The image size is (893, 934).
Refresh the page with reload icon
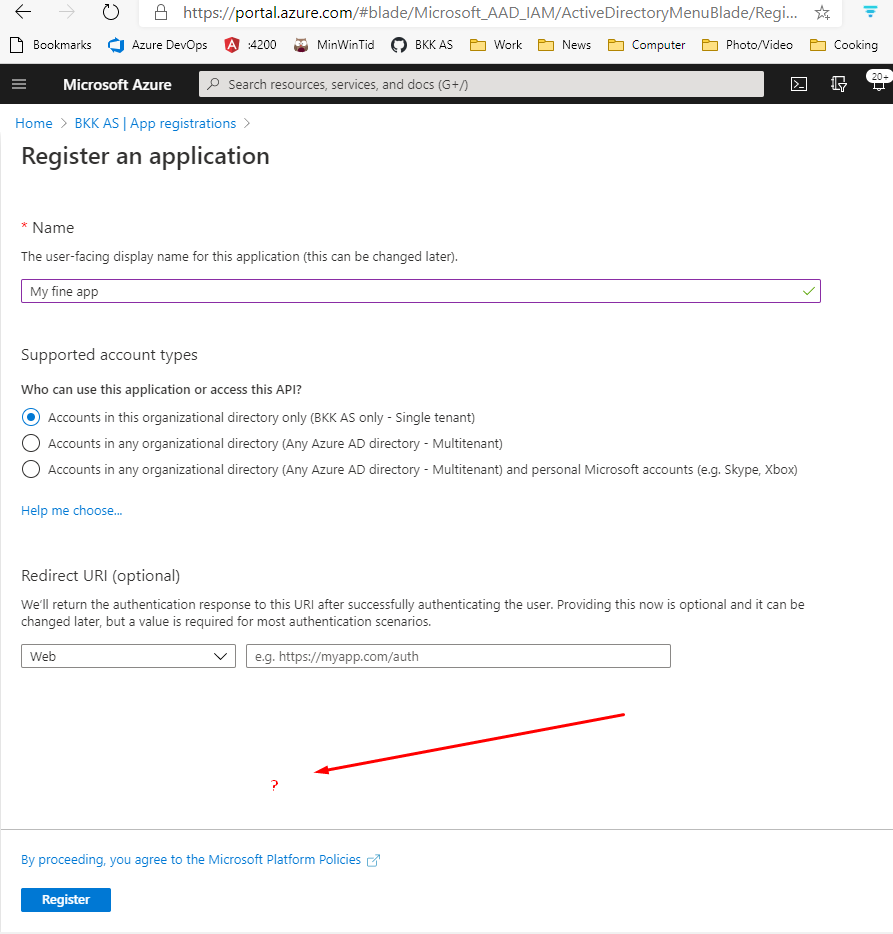pos(110,13)
